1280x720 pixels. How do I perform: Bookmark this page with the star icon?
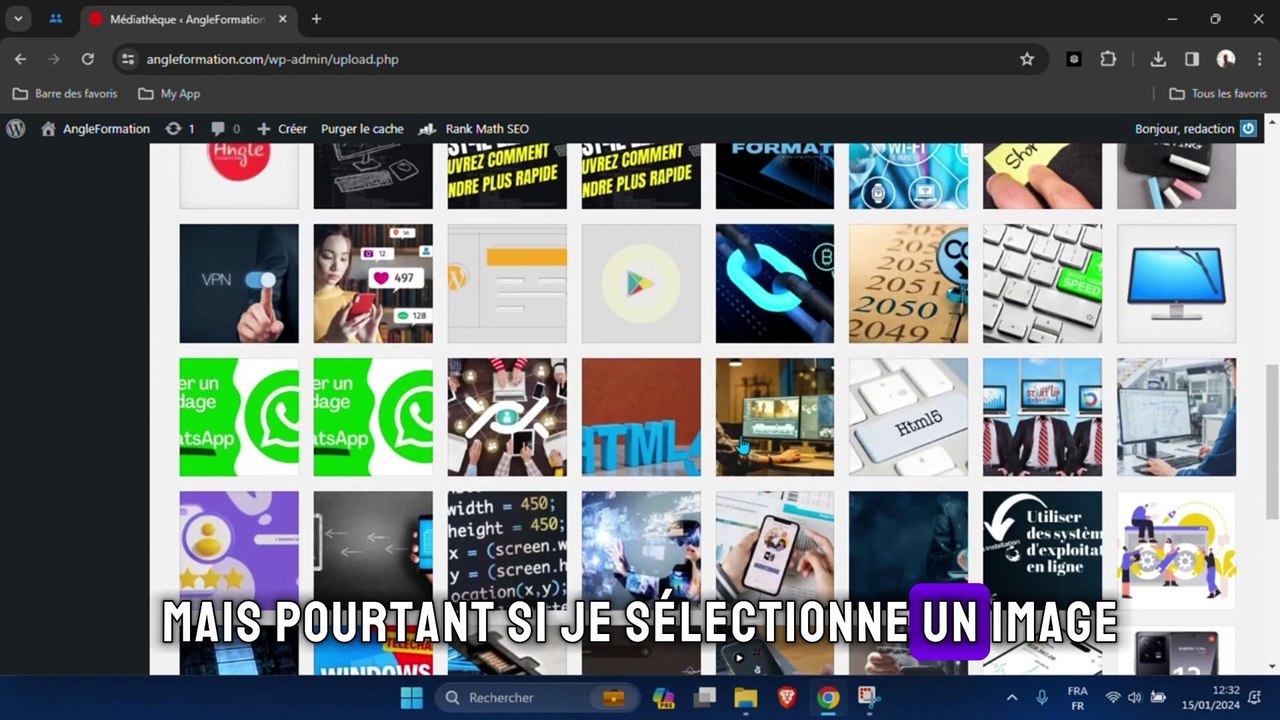1027,59
